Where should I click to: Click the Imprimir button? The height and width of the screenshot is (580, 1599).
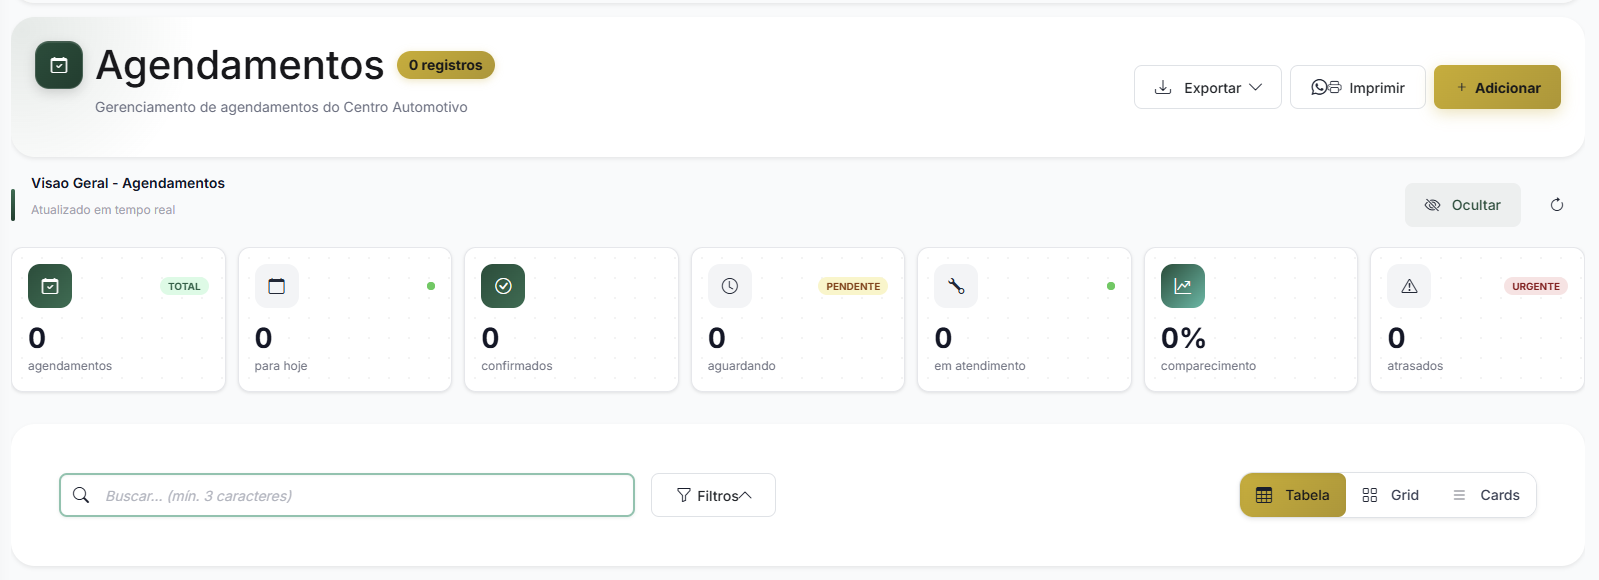[x=1358, y=87]
